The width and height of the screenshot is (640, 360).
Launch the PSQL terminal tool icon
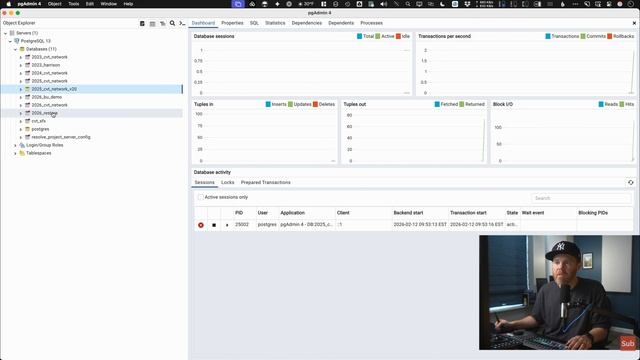182,23
